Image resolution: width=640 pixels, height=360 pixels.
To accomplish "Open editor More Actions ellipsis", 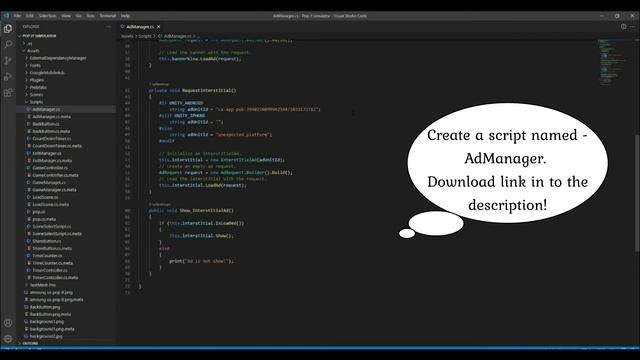I will 633,27.
